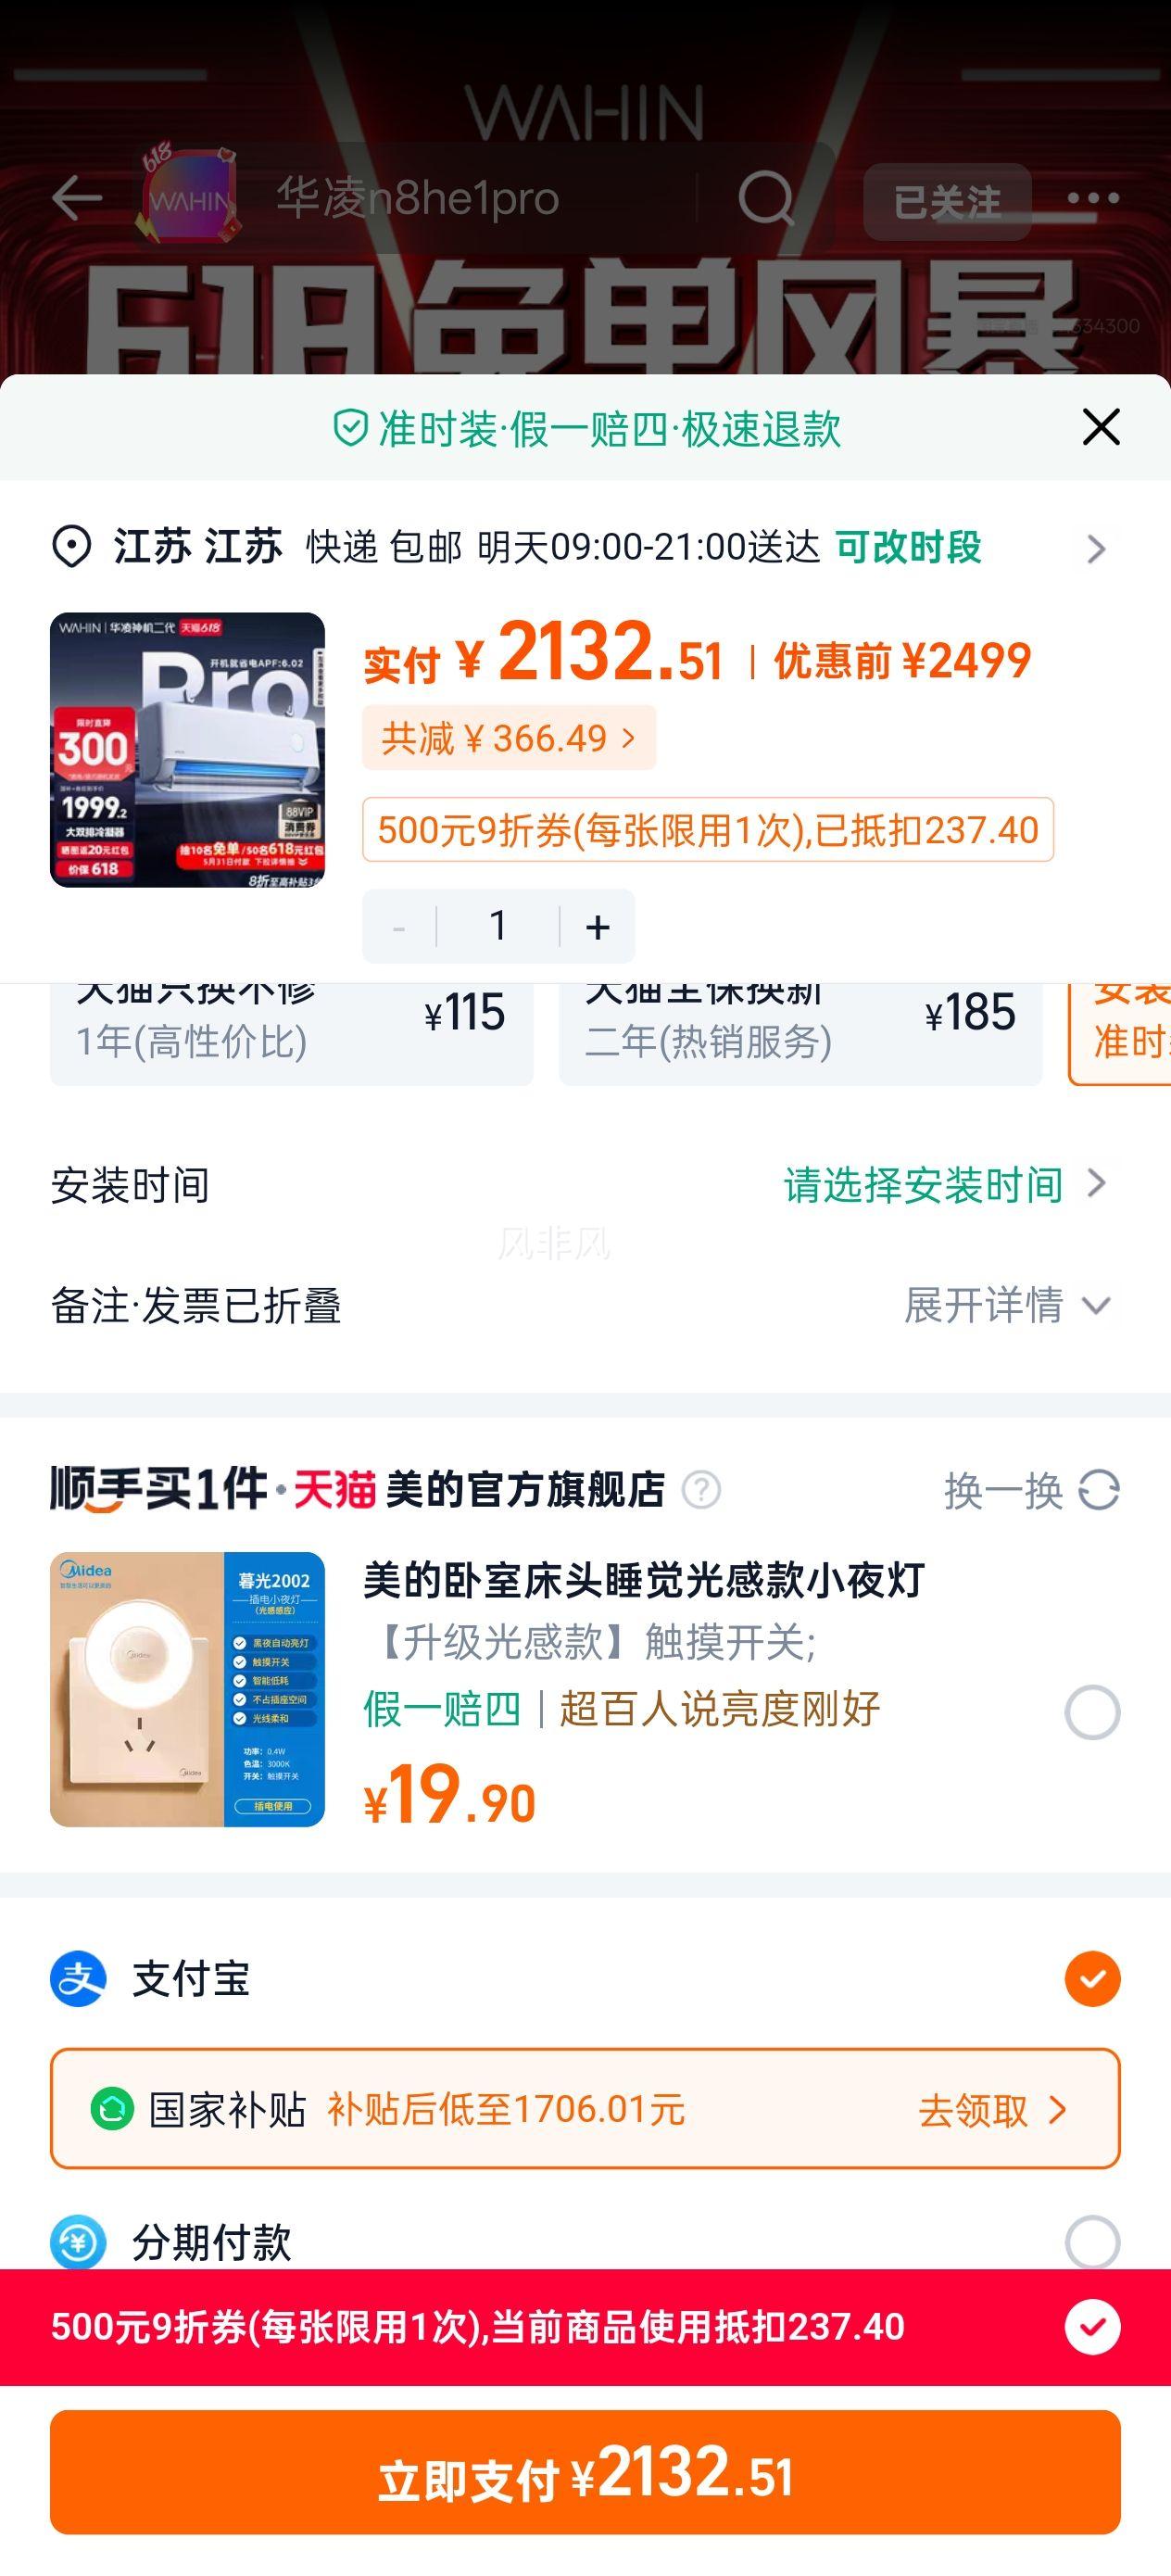Toggle the 500元9折券 coupon checkbox

[1092, 2327]
